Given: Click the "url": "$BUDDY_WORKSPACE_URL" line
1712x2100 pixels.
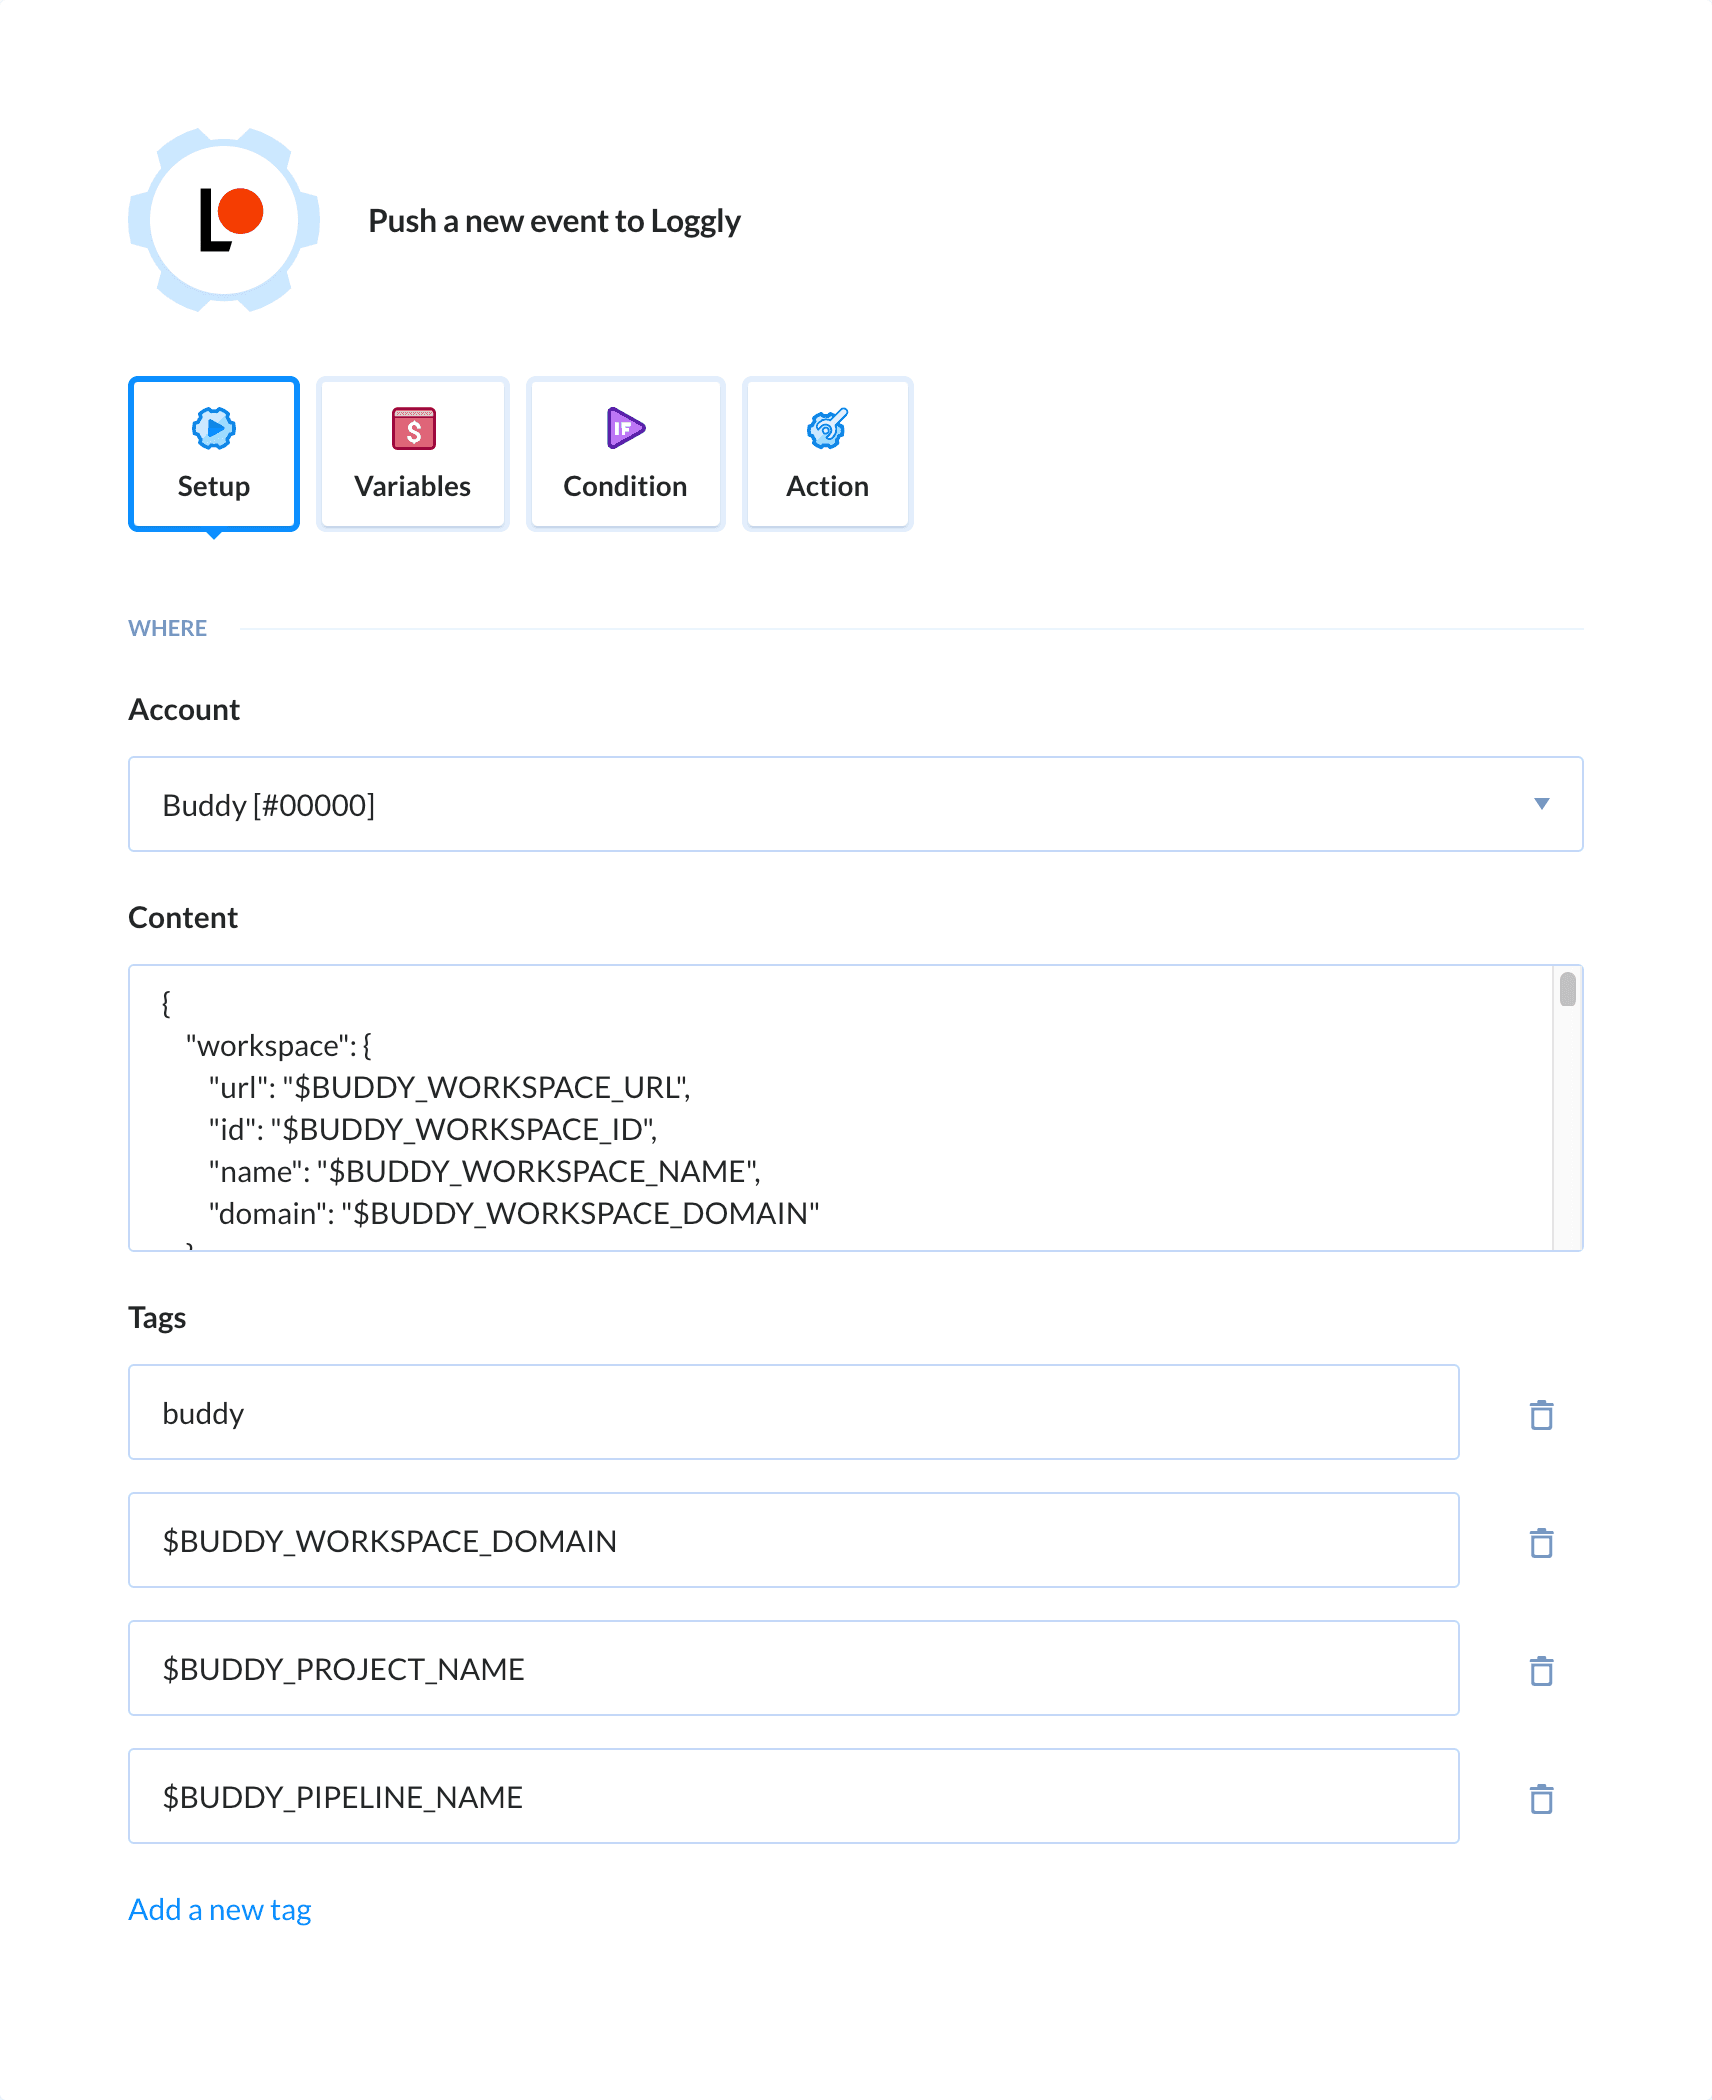Looking at the screenshot, I should coord(449,1087).
